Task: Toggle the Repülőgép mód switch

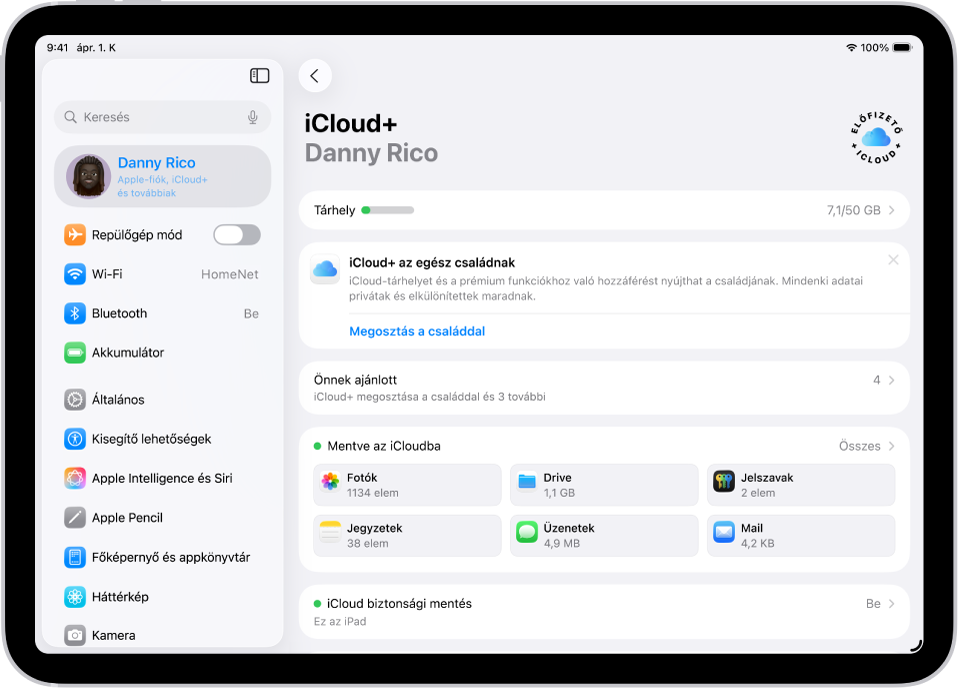Action: (237, 235)
